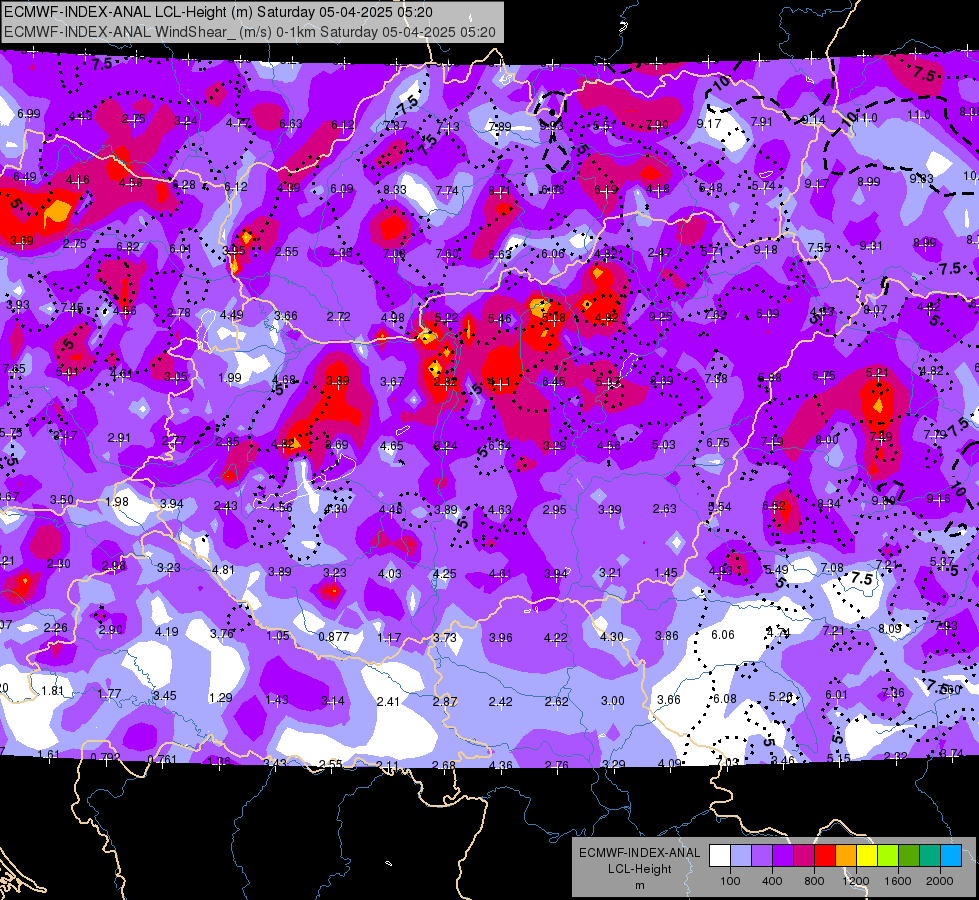Click the wind shear value 2.72
Viewport: 979px width, 900px height.
point(338,317)
